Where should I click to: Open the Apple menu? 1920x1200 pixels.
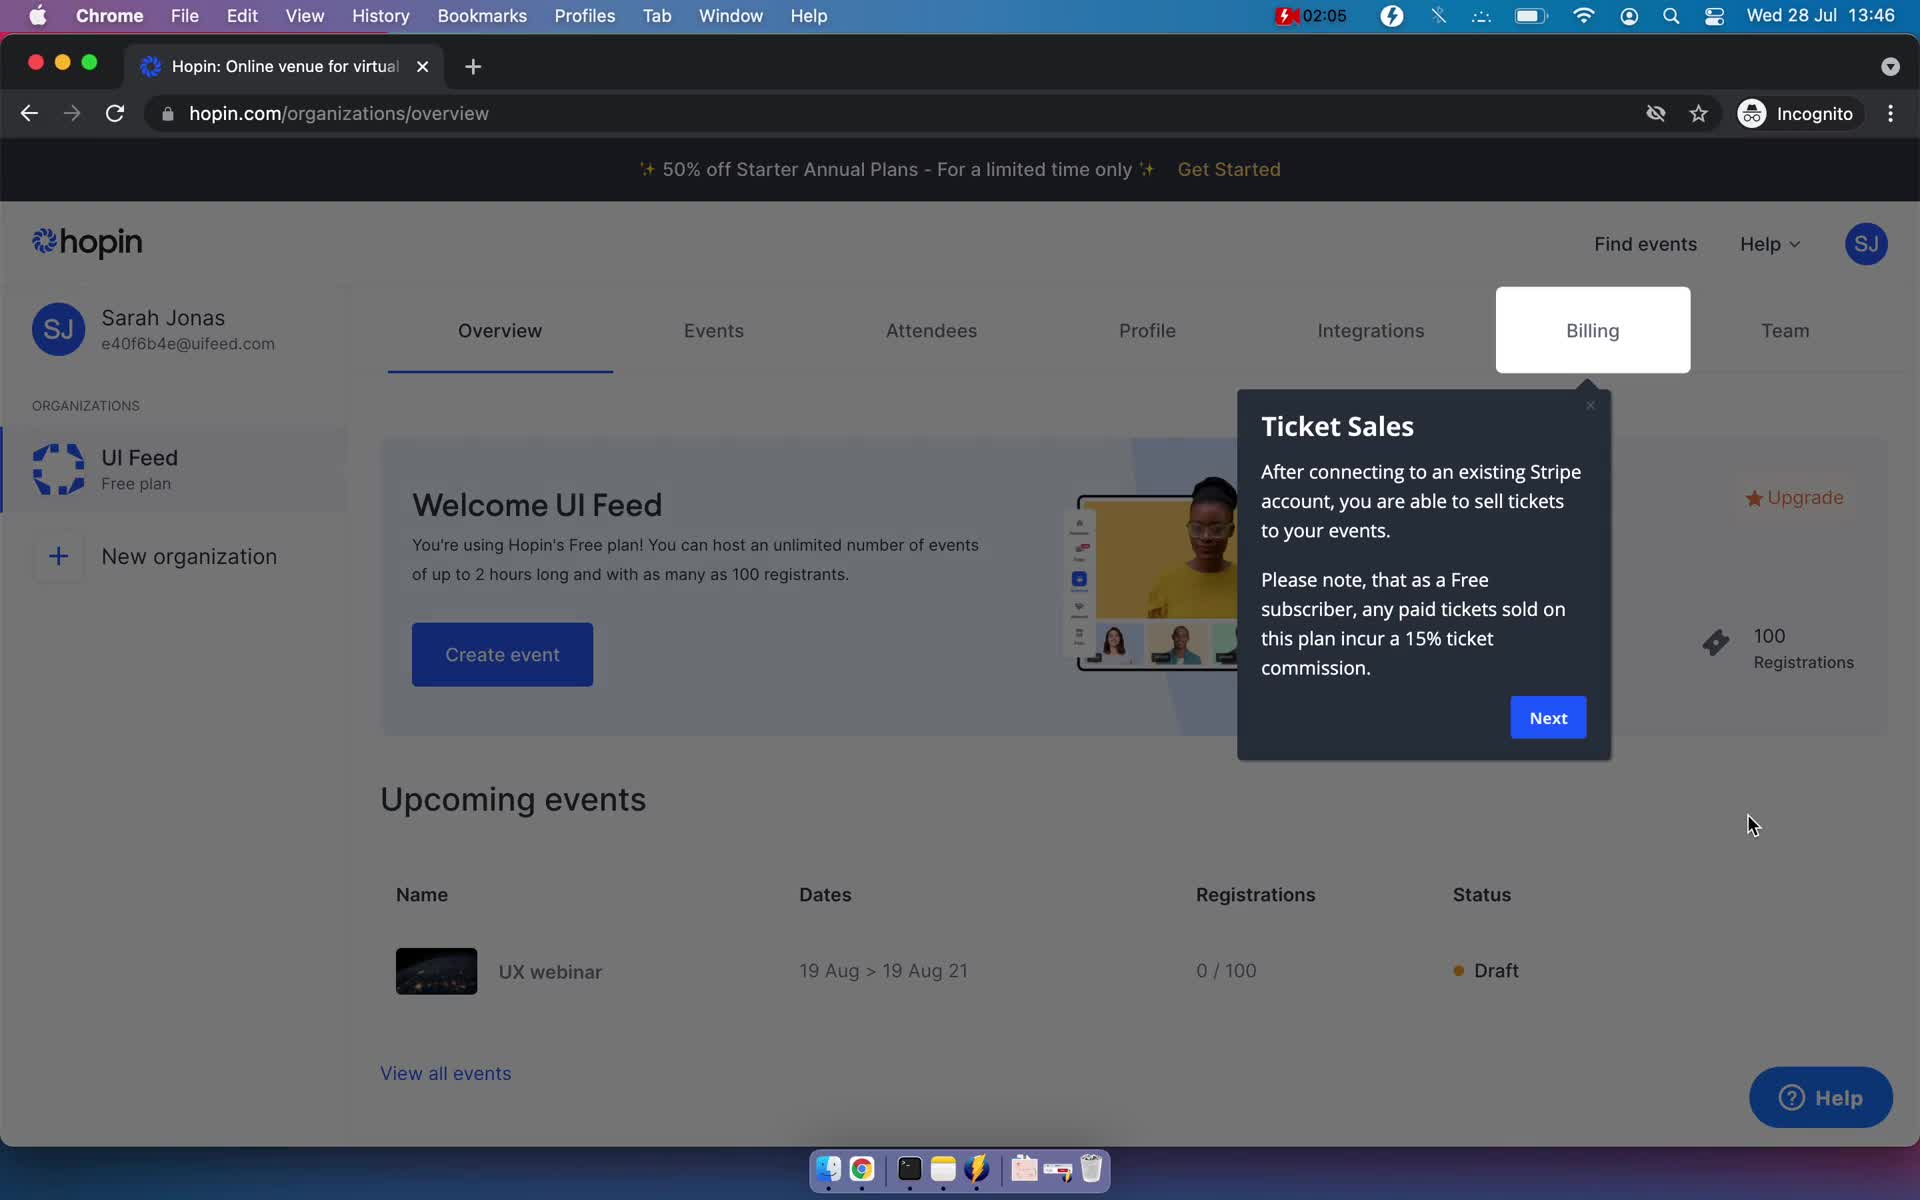tap(37, 16)
